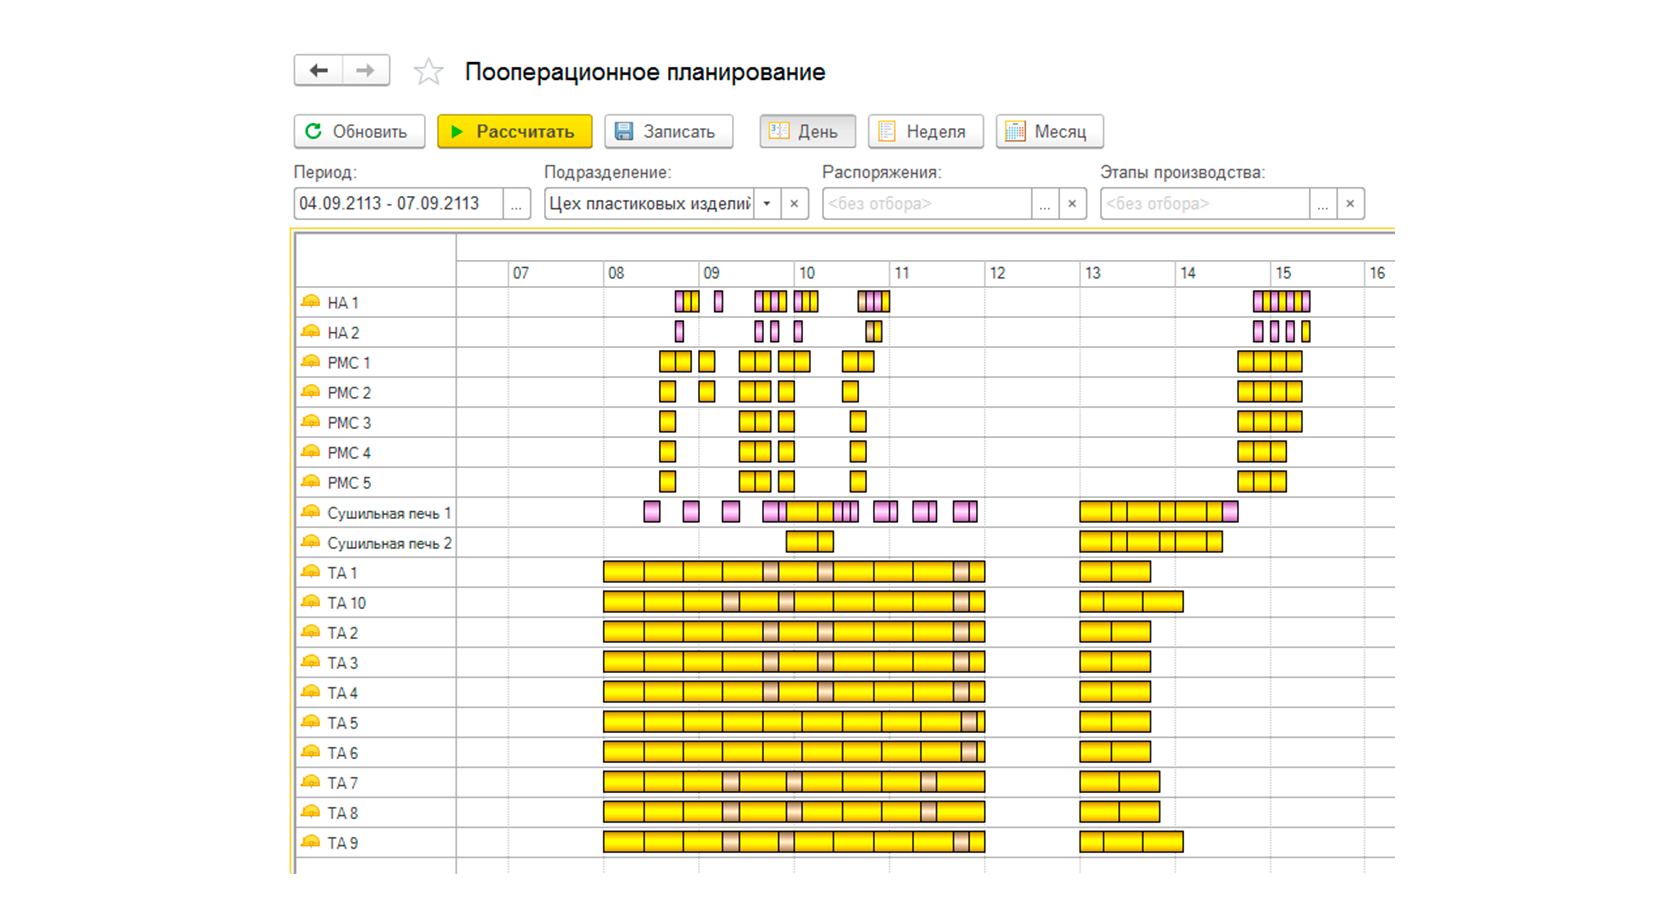Image resolution: width=1676 pixels, height=916 pixels.
Task: Switch to Месяц view
Action: (1049, 131)
